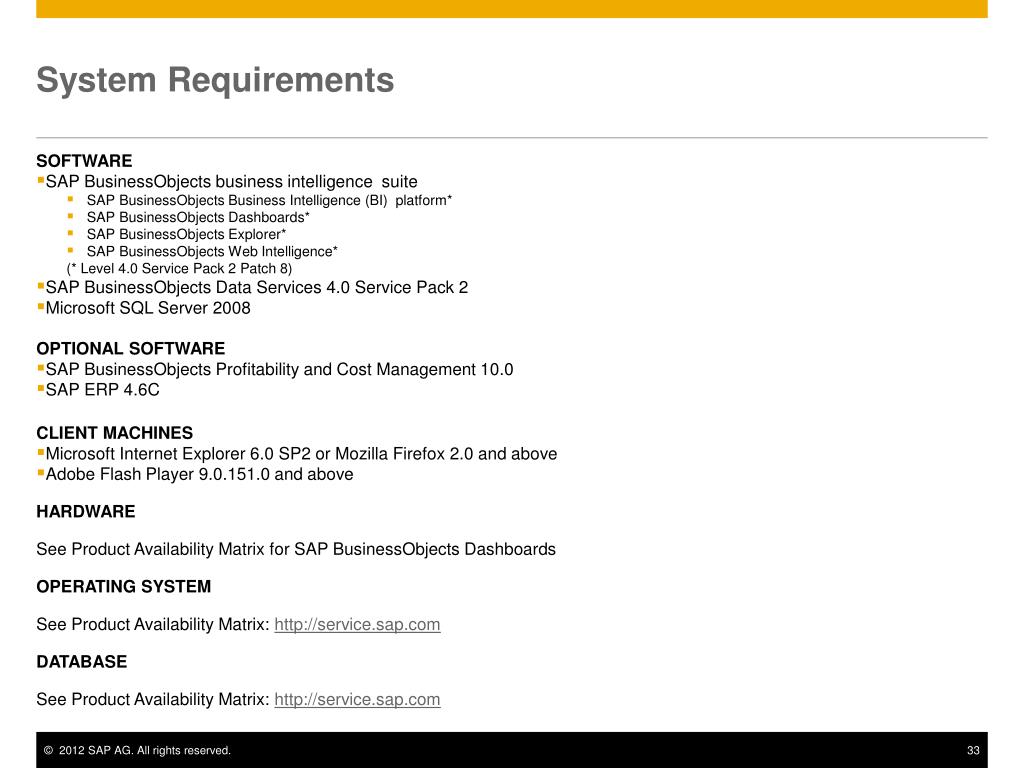Viewport: 1024px width, 768px height.
Task: Select the OPERATING SYSTEM heading
Action: 123,586
